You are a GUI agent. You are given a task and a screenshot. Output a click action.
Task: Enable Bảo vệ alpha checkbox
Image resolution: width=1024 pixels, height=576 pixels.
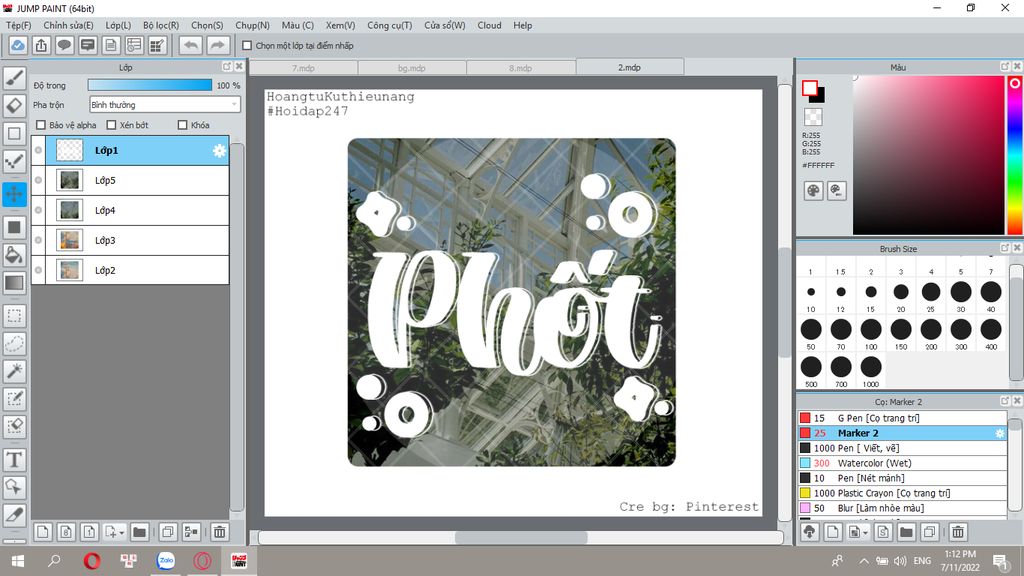click(x=41, y=125)
